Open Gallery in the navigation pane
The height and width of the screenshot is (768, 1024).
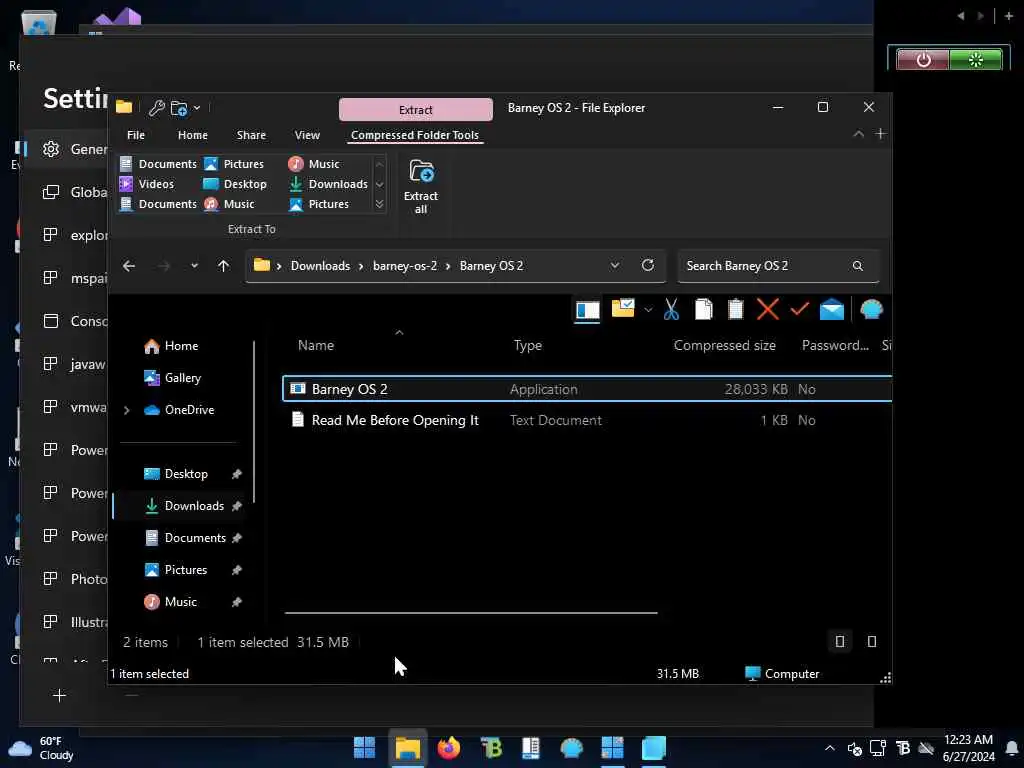[x=172, y=378]
